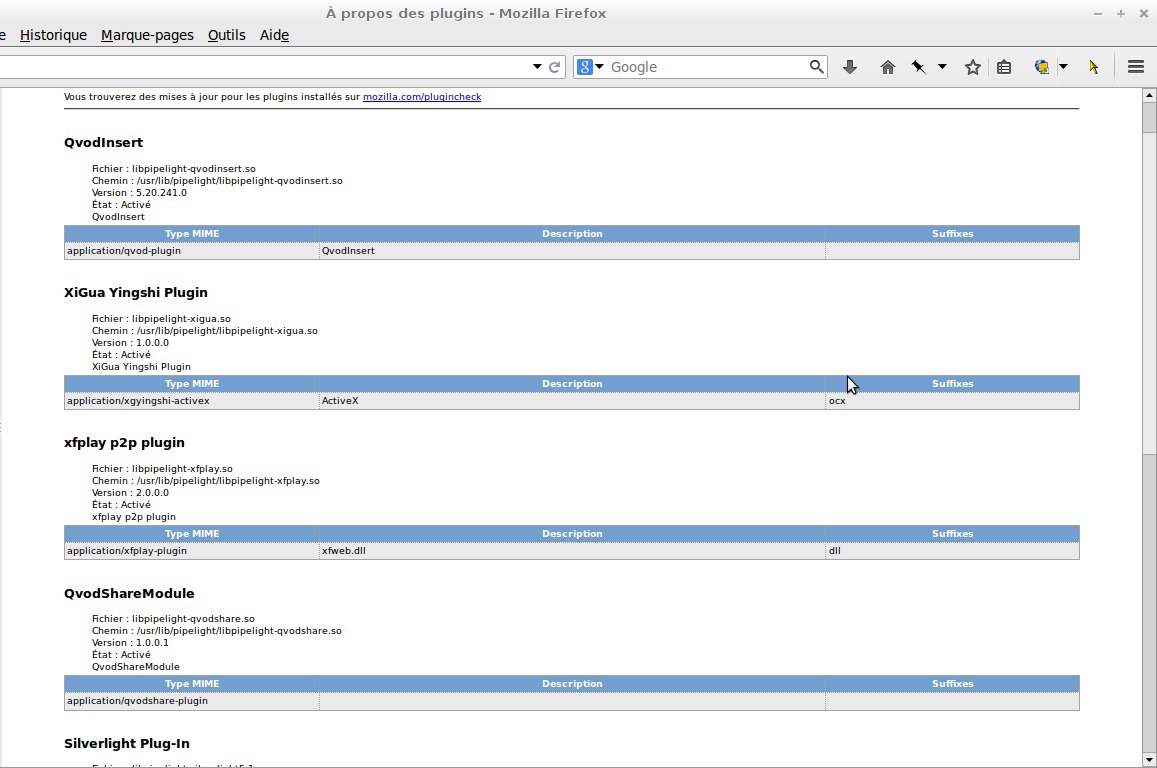Show bookmarks list icon
Screen dimensions: 1157x768
point(1004,67)
